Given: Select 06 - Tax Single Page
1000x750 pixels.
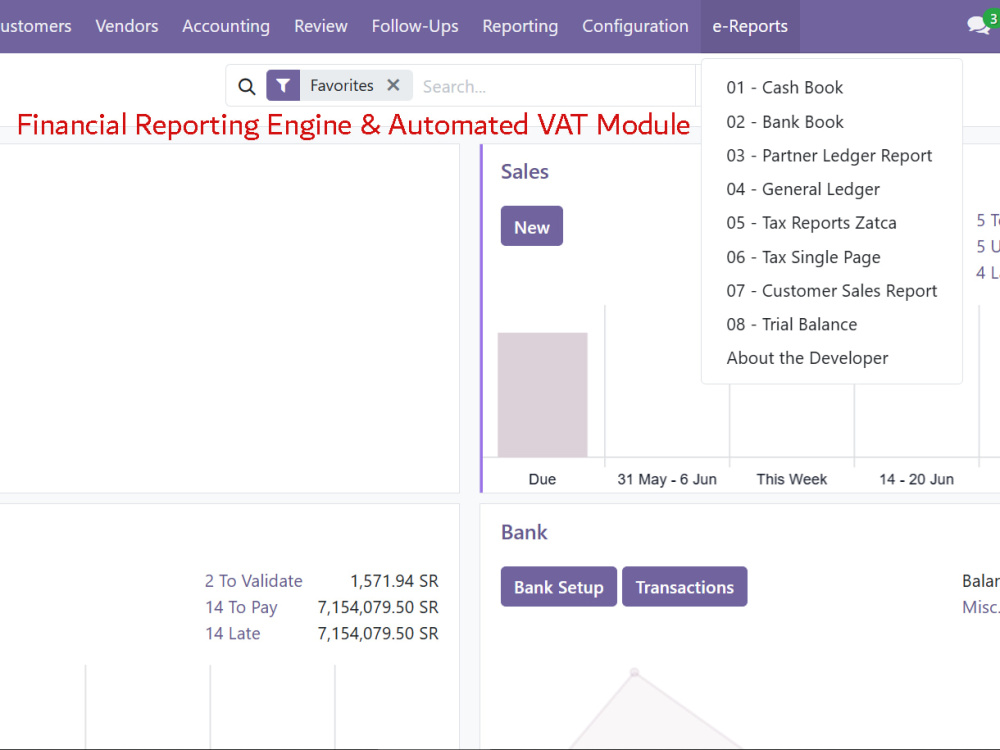Looking at the screenshot, I should (x=832, y=257).
